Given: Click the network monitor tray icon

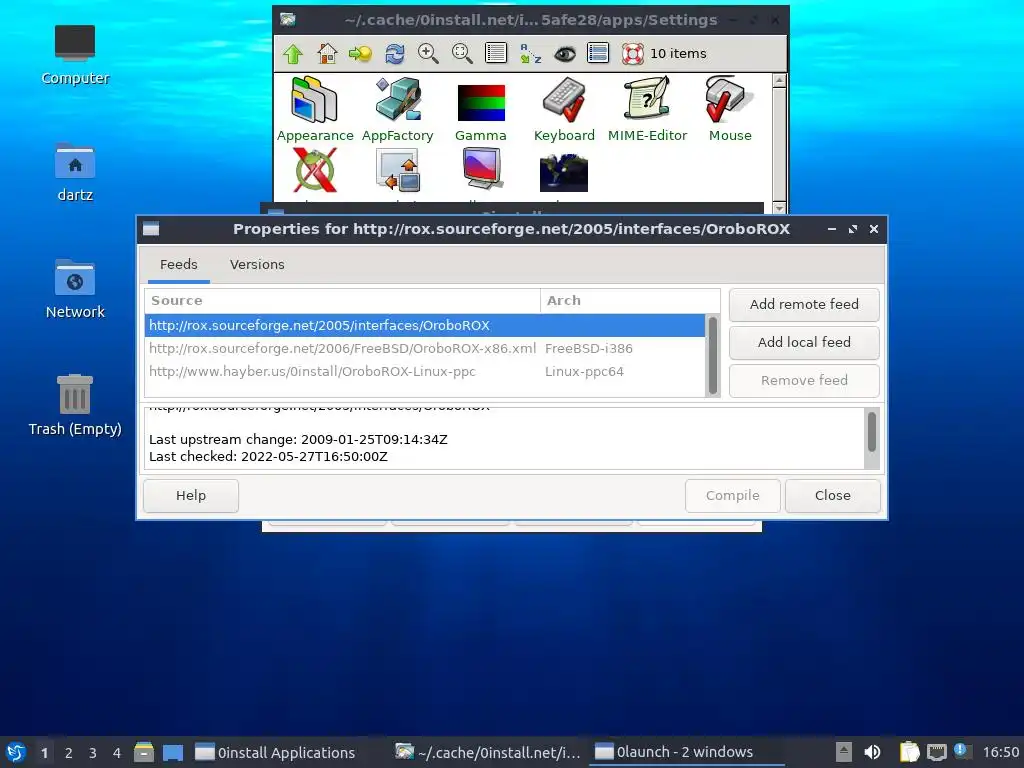Looking at the screenshot, I should [936, 752].
